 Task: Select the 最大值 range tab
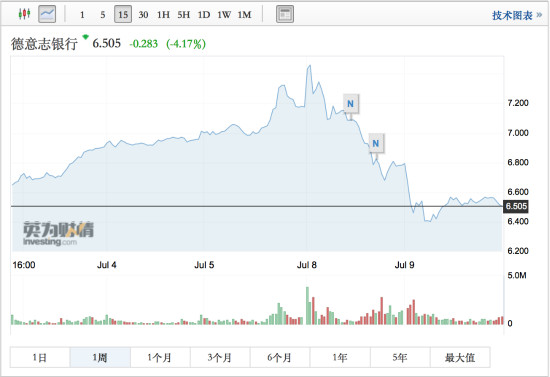[460, 358]
